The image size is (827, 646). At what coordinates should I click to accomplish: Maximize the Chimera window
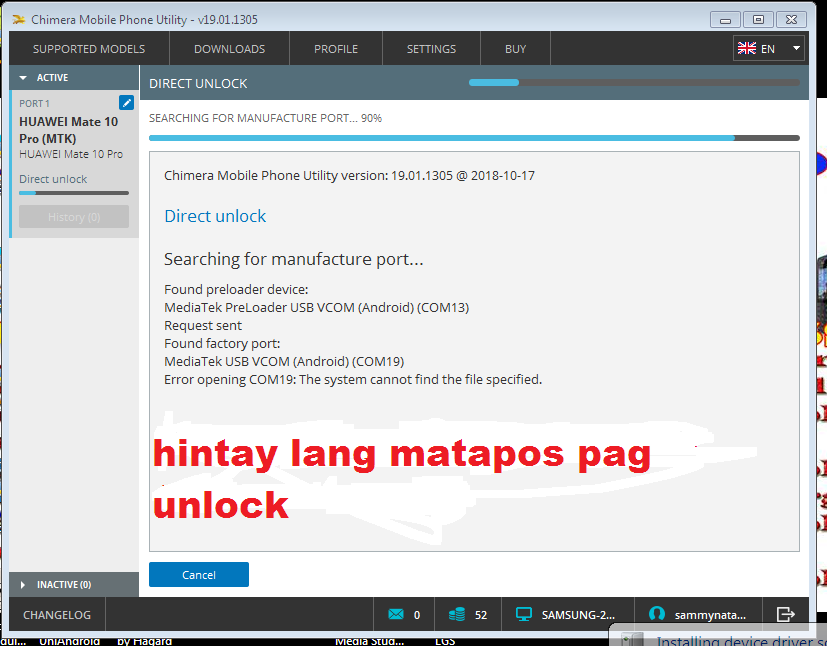click(758, 20)
